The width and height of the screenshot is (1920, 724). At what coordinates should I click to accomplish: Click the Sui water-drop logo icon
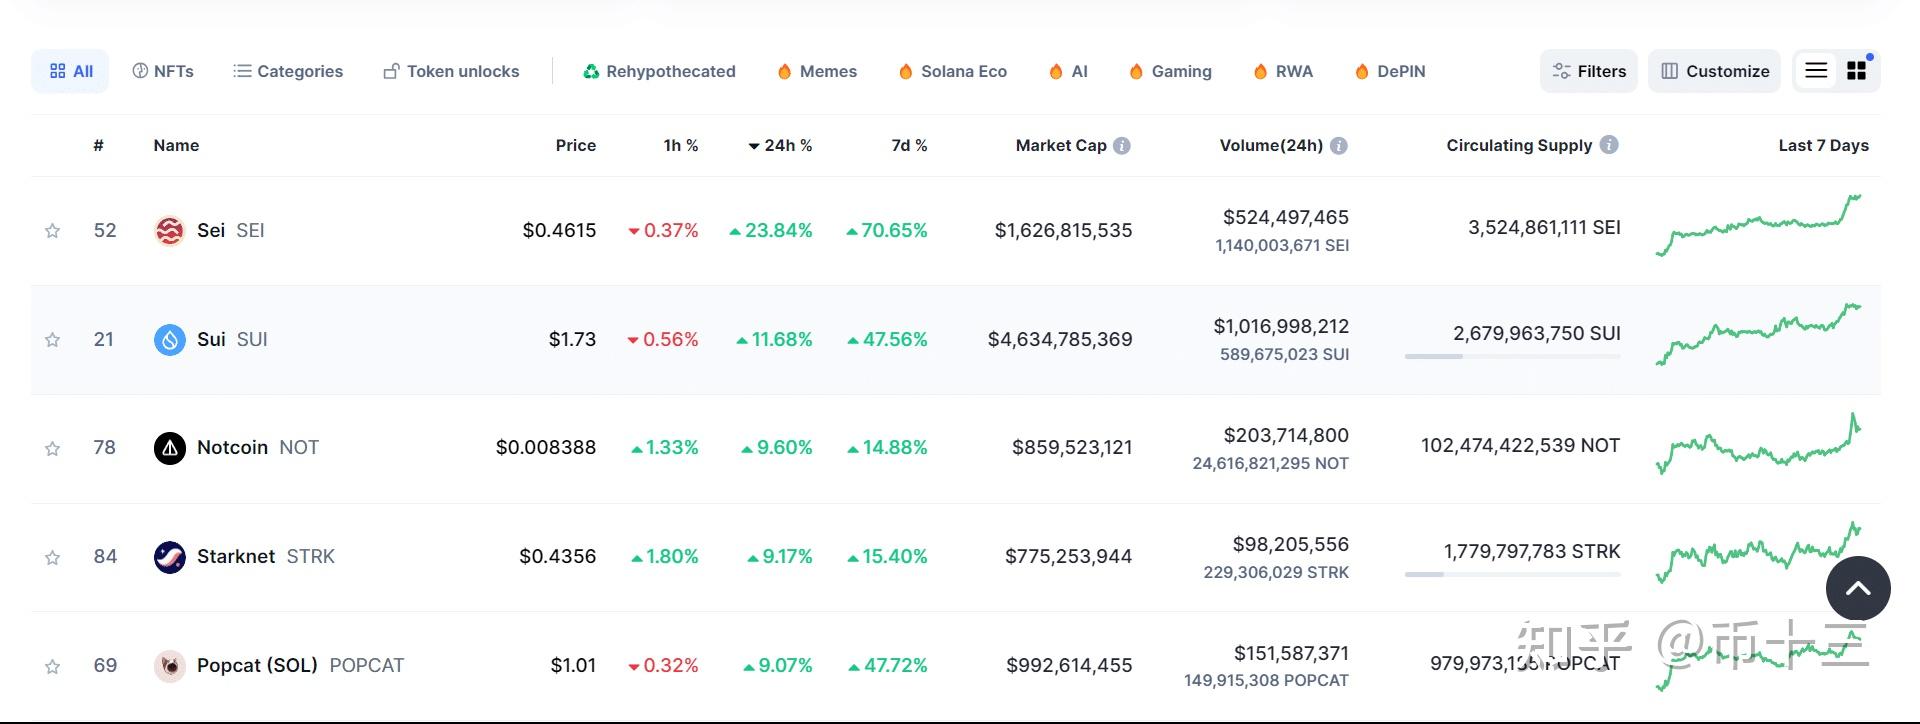pyautogui.click(x=169, y=340)
